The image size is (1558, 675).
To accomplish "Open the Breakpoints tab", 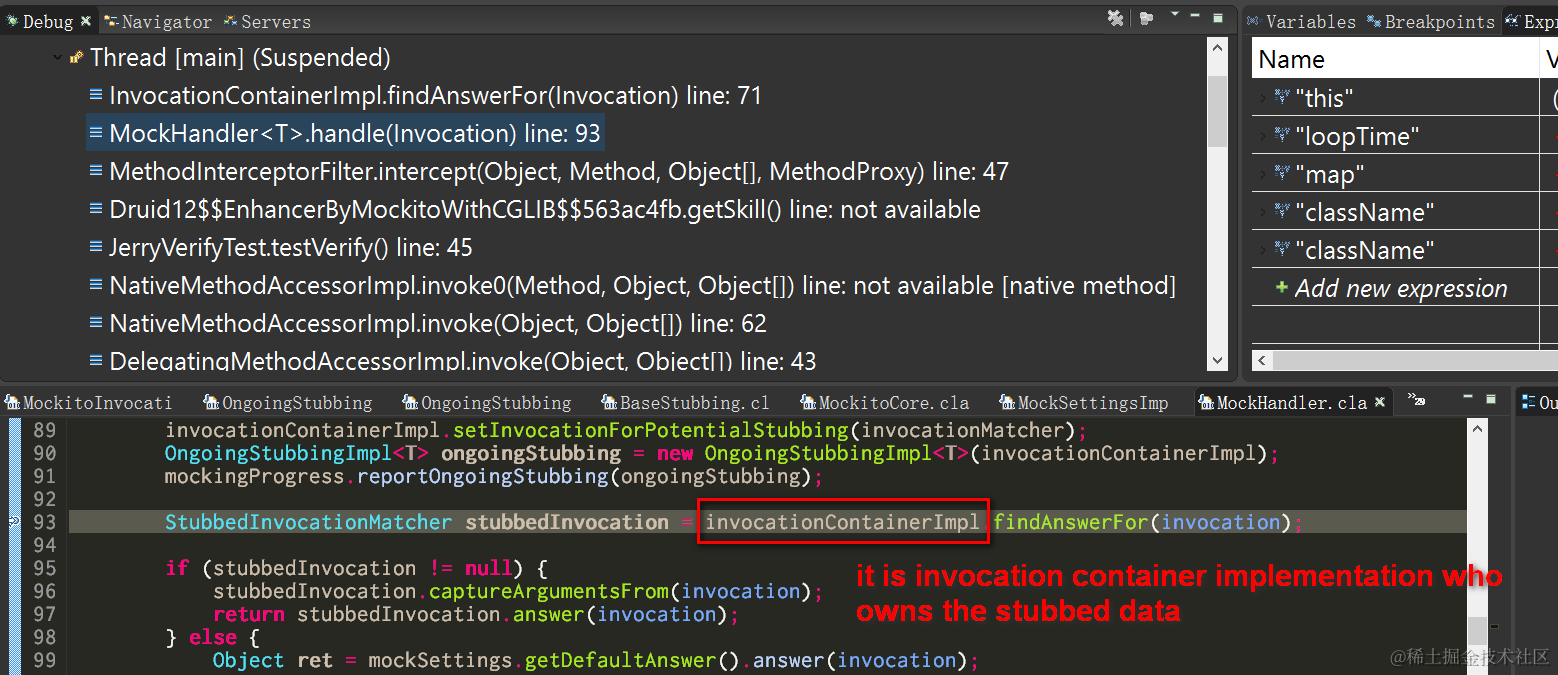I will (1430, 21).
